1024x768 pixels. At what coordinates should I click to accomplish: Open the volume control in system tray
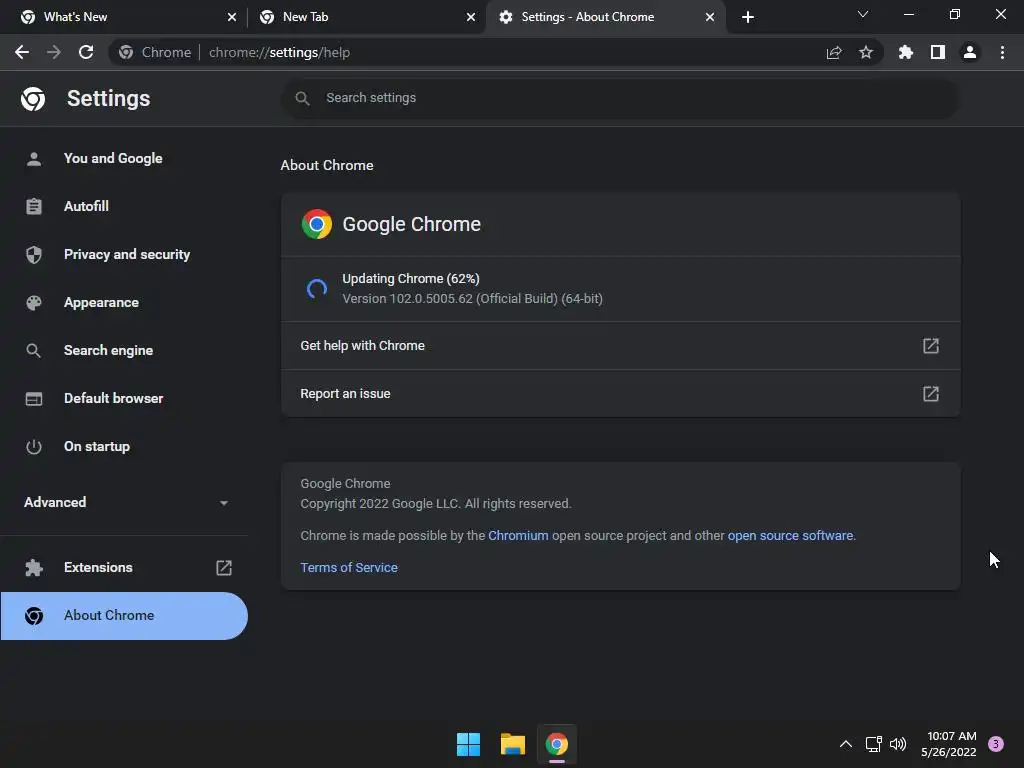coord(898,744)
